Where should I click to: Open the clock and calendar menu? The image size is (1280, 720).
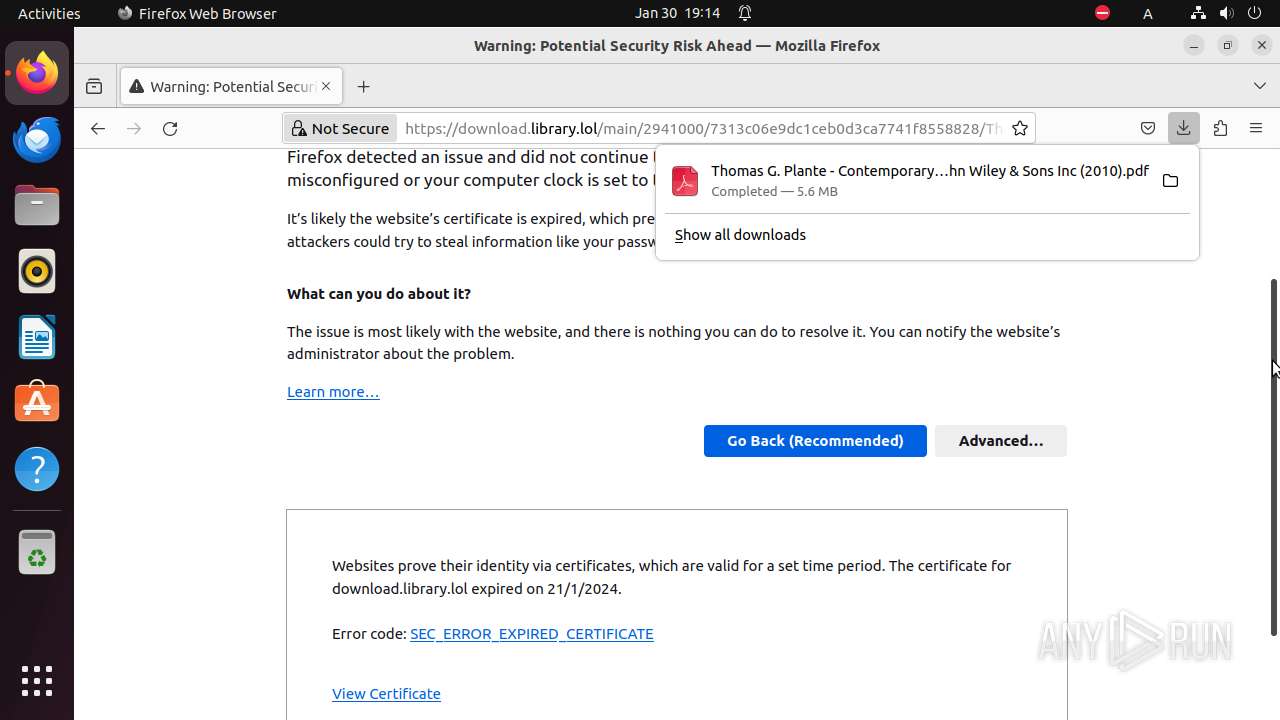pos(678,13)
